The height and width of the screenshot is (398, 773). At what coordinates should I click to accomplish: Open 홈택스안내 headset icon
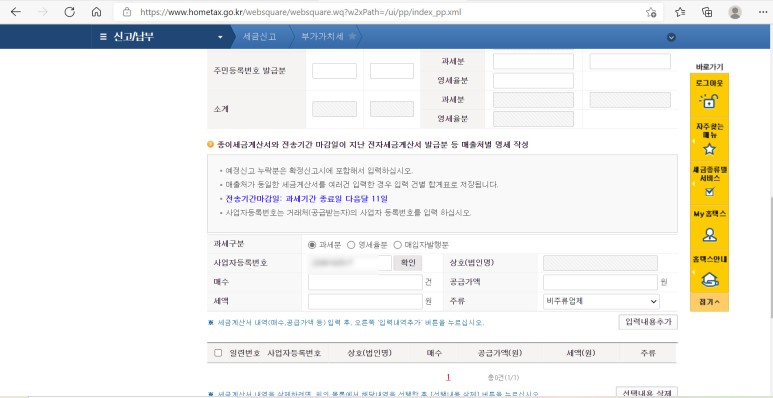(709, 280)
